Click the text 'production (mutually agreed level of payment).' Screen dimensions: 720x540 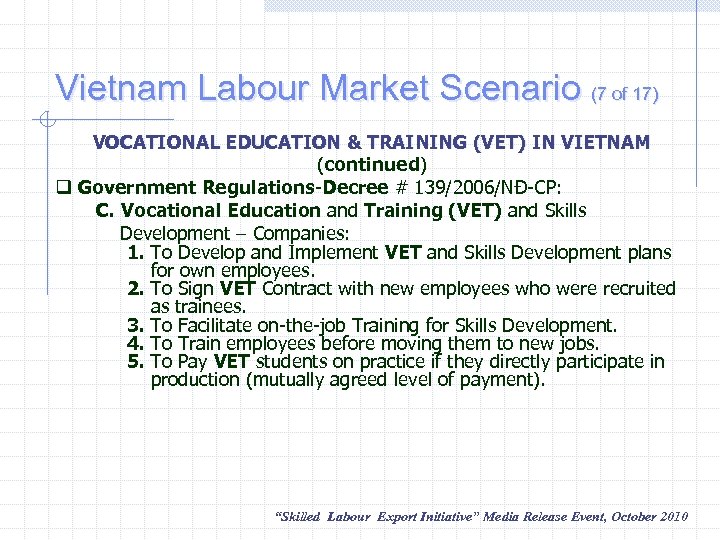pos(348,380)
